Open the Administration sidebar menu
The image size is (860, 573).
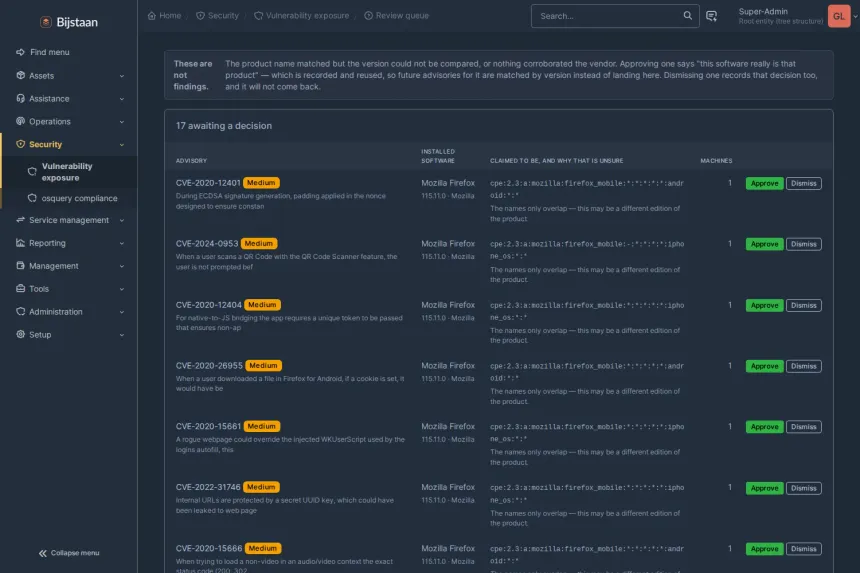(x=69, y=311)
